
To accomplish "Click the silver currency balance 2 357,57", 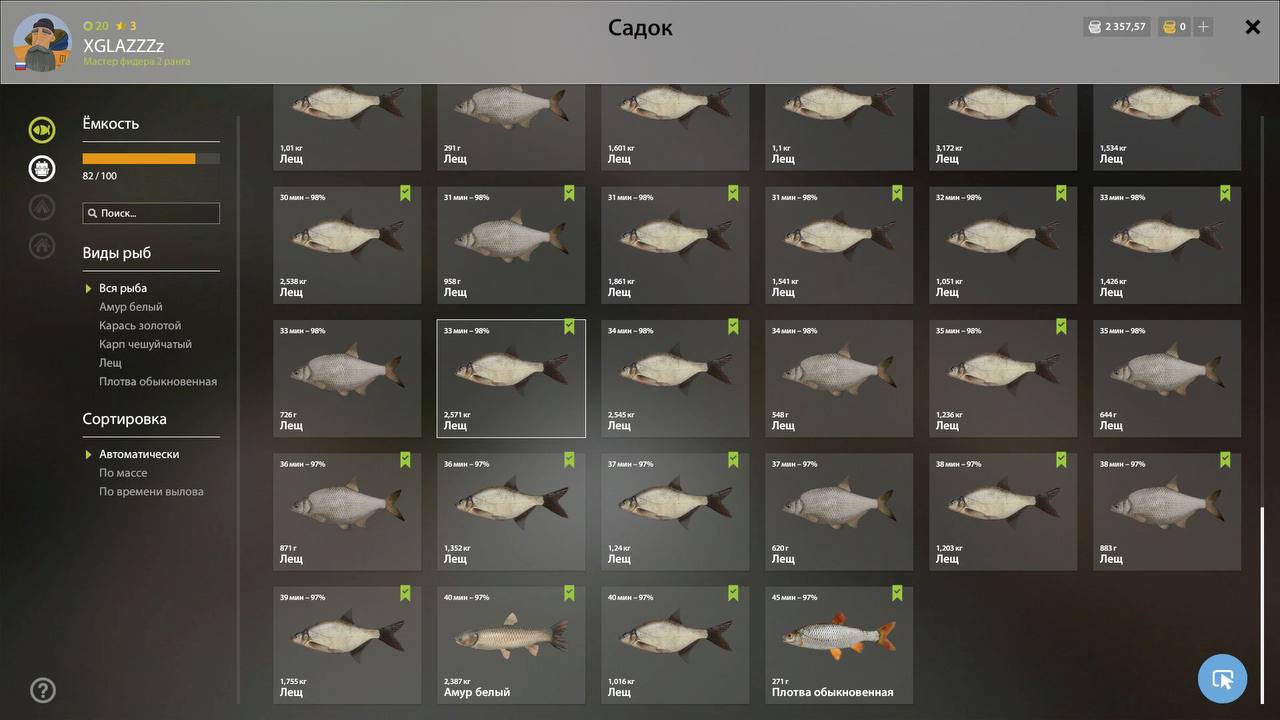I will [x=1117, y=27].
